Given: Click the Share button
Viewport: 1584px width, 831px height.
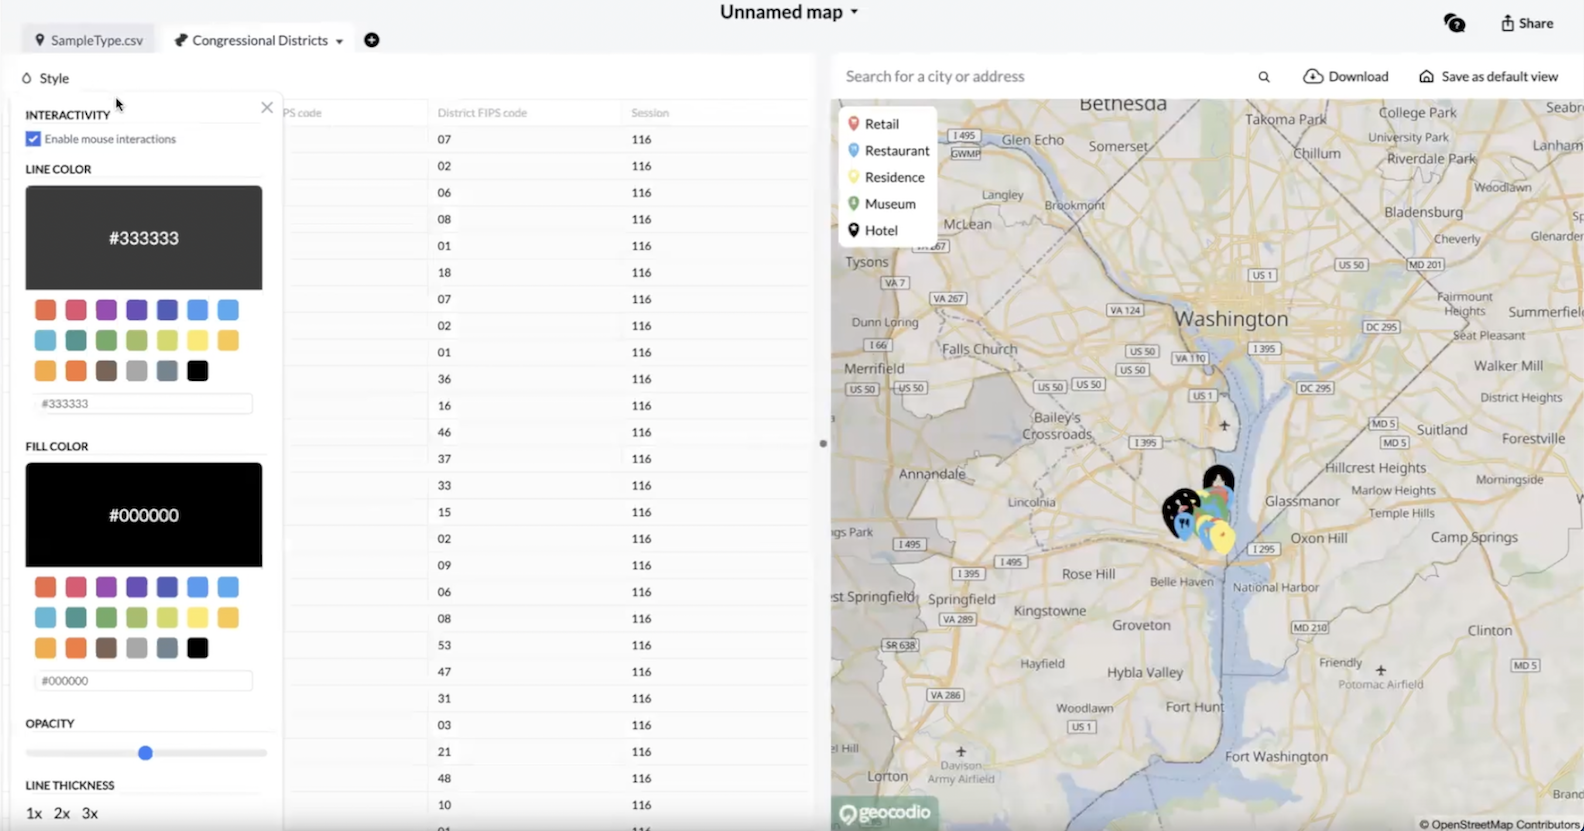Looking at the screenshot, I should (1526, 23).
